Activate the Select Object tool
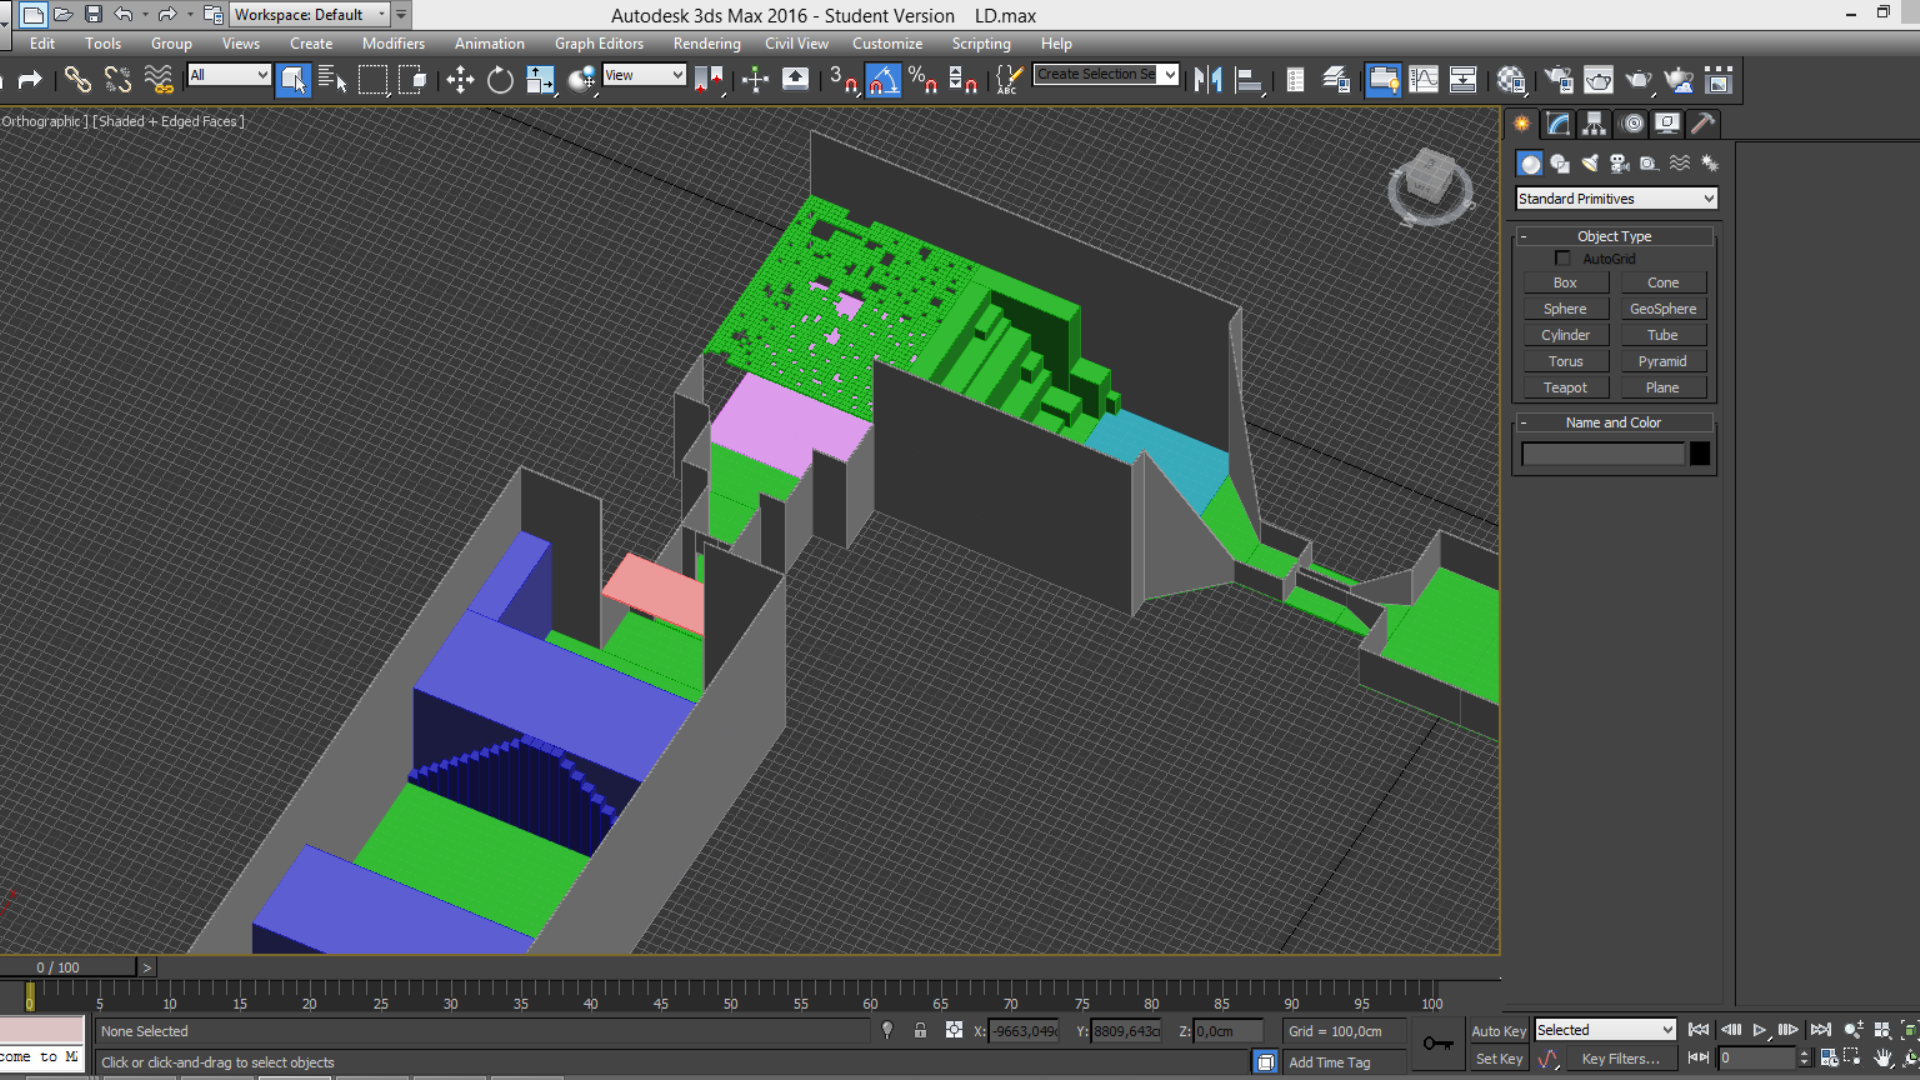 tap(293, 79)
